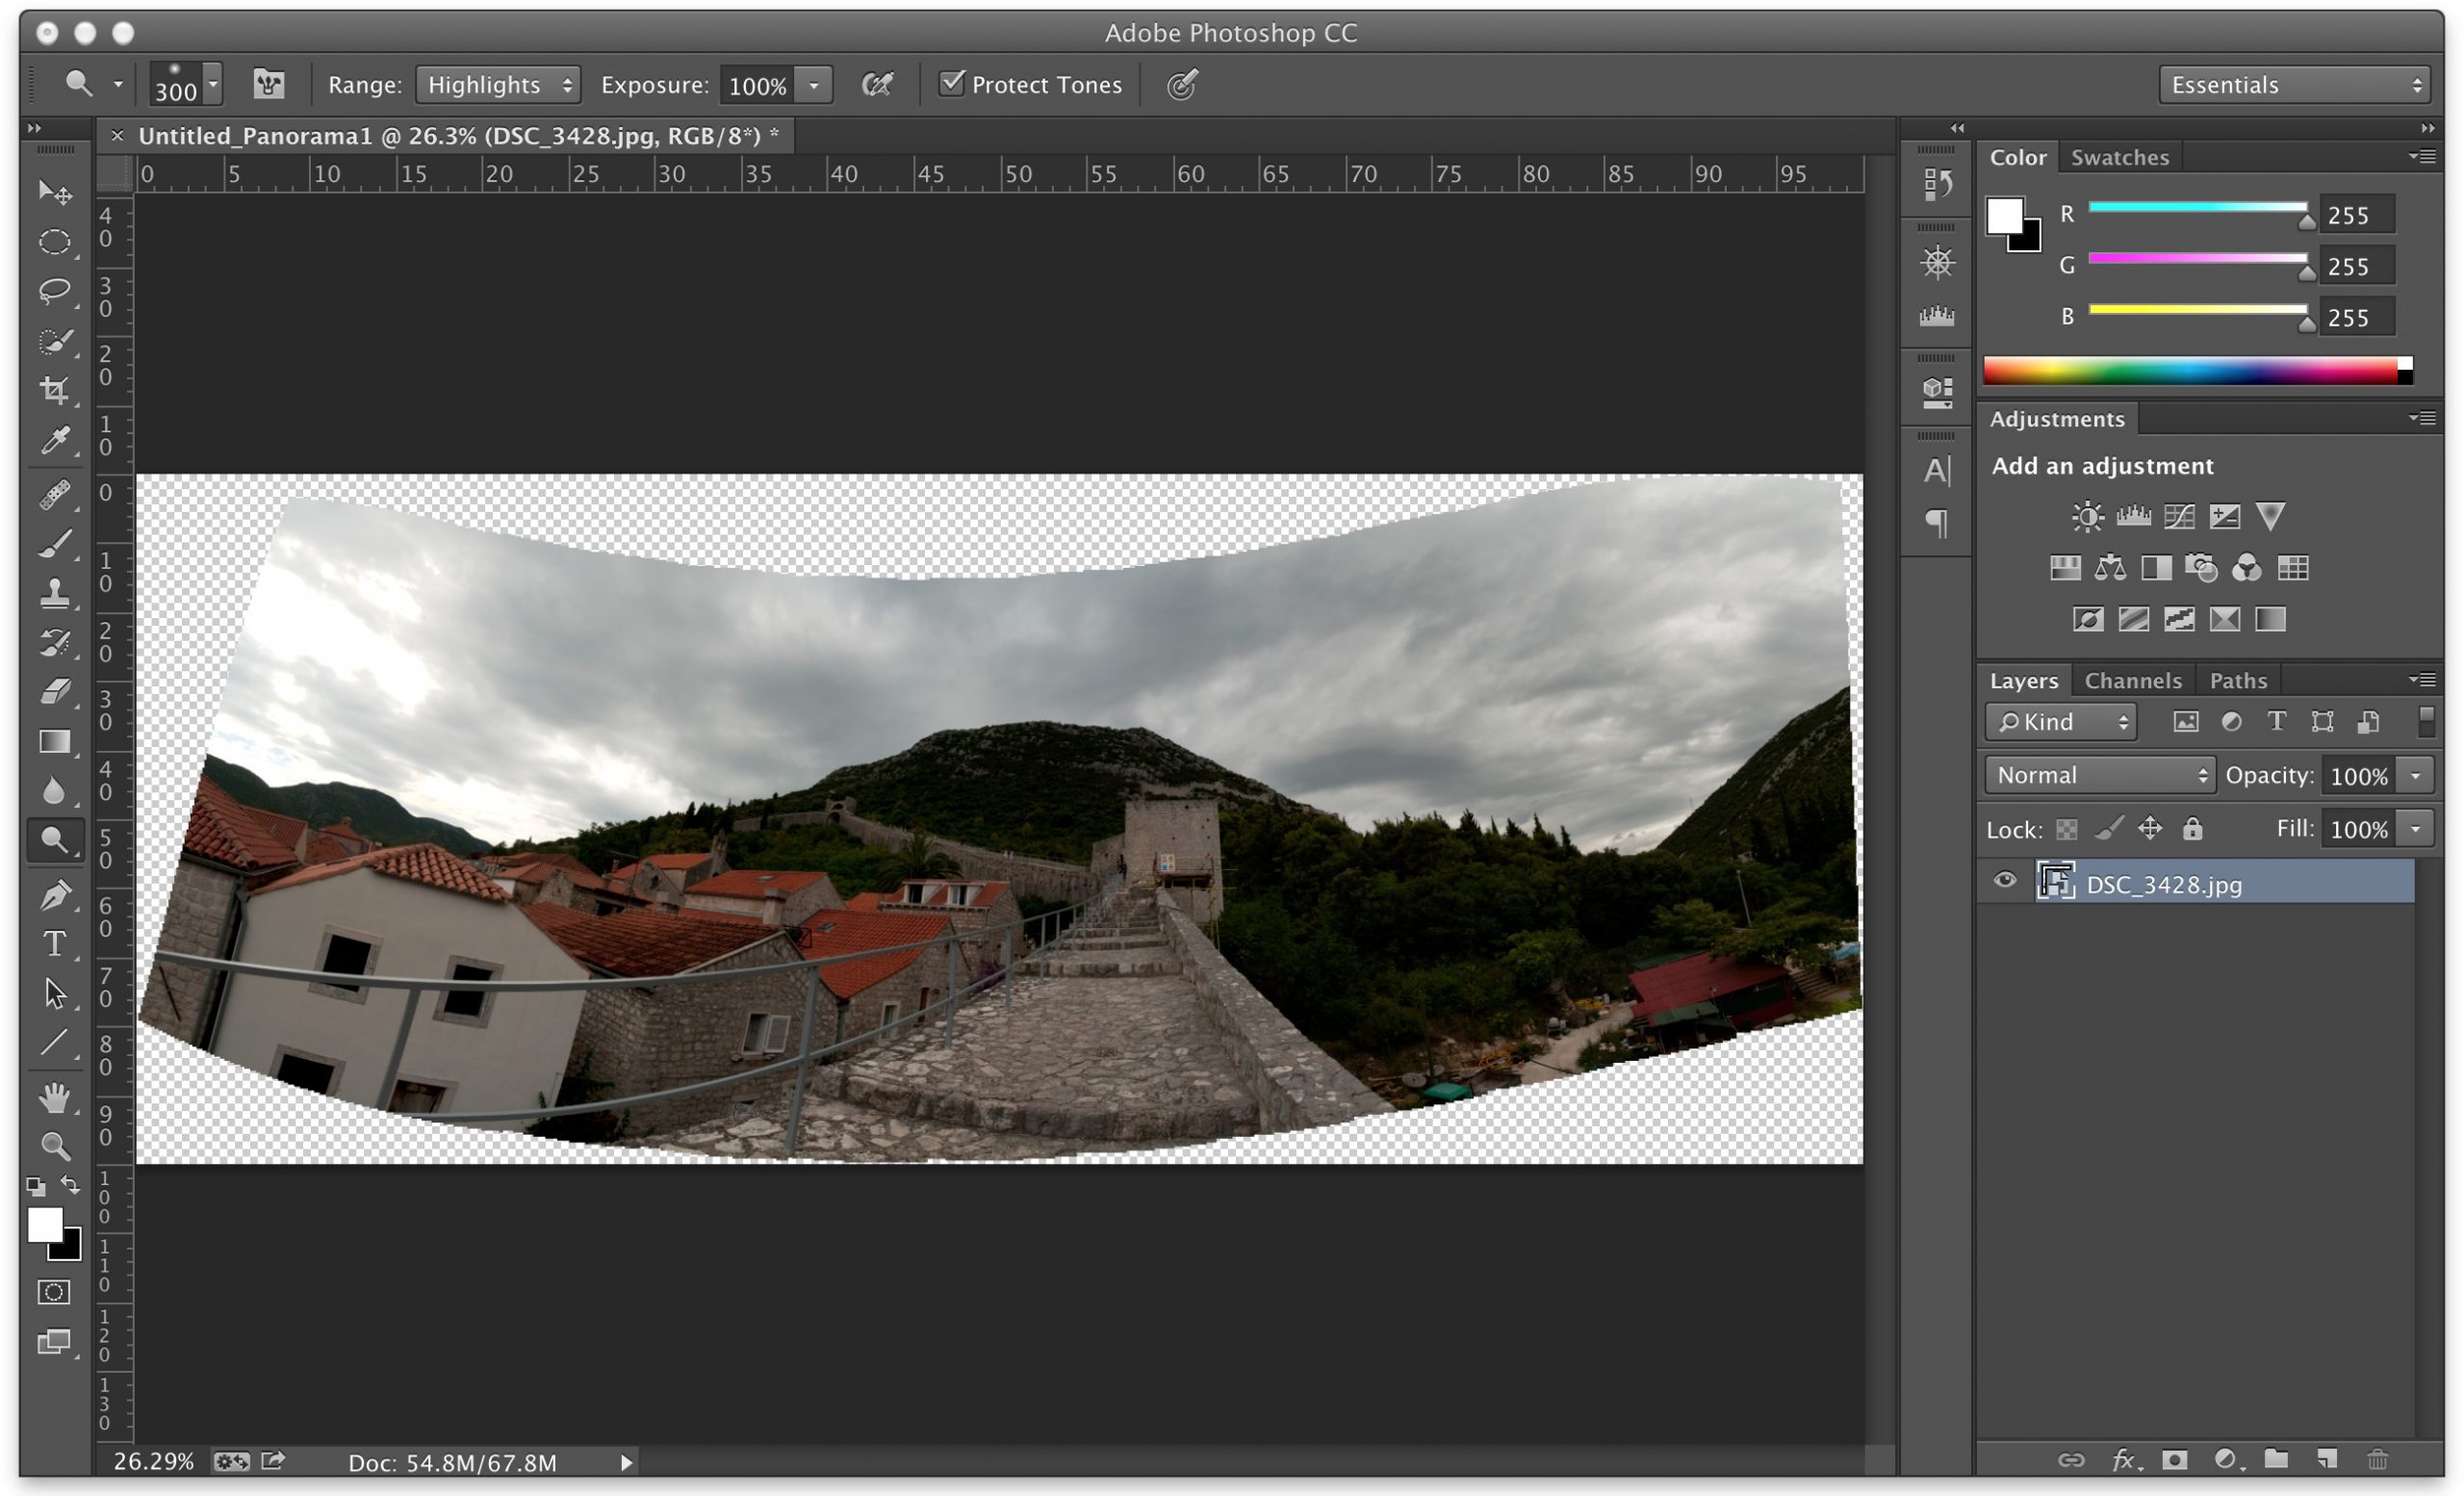This screenshot has width=2464, height=1496.
Task: Open the tool preset picker arrow
Action: 118,85
